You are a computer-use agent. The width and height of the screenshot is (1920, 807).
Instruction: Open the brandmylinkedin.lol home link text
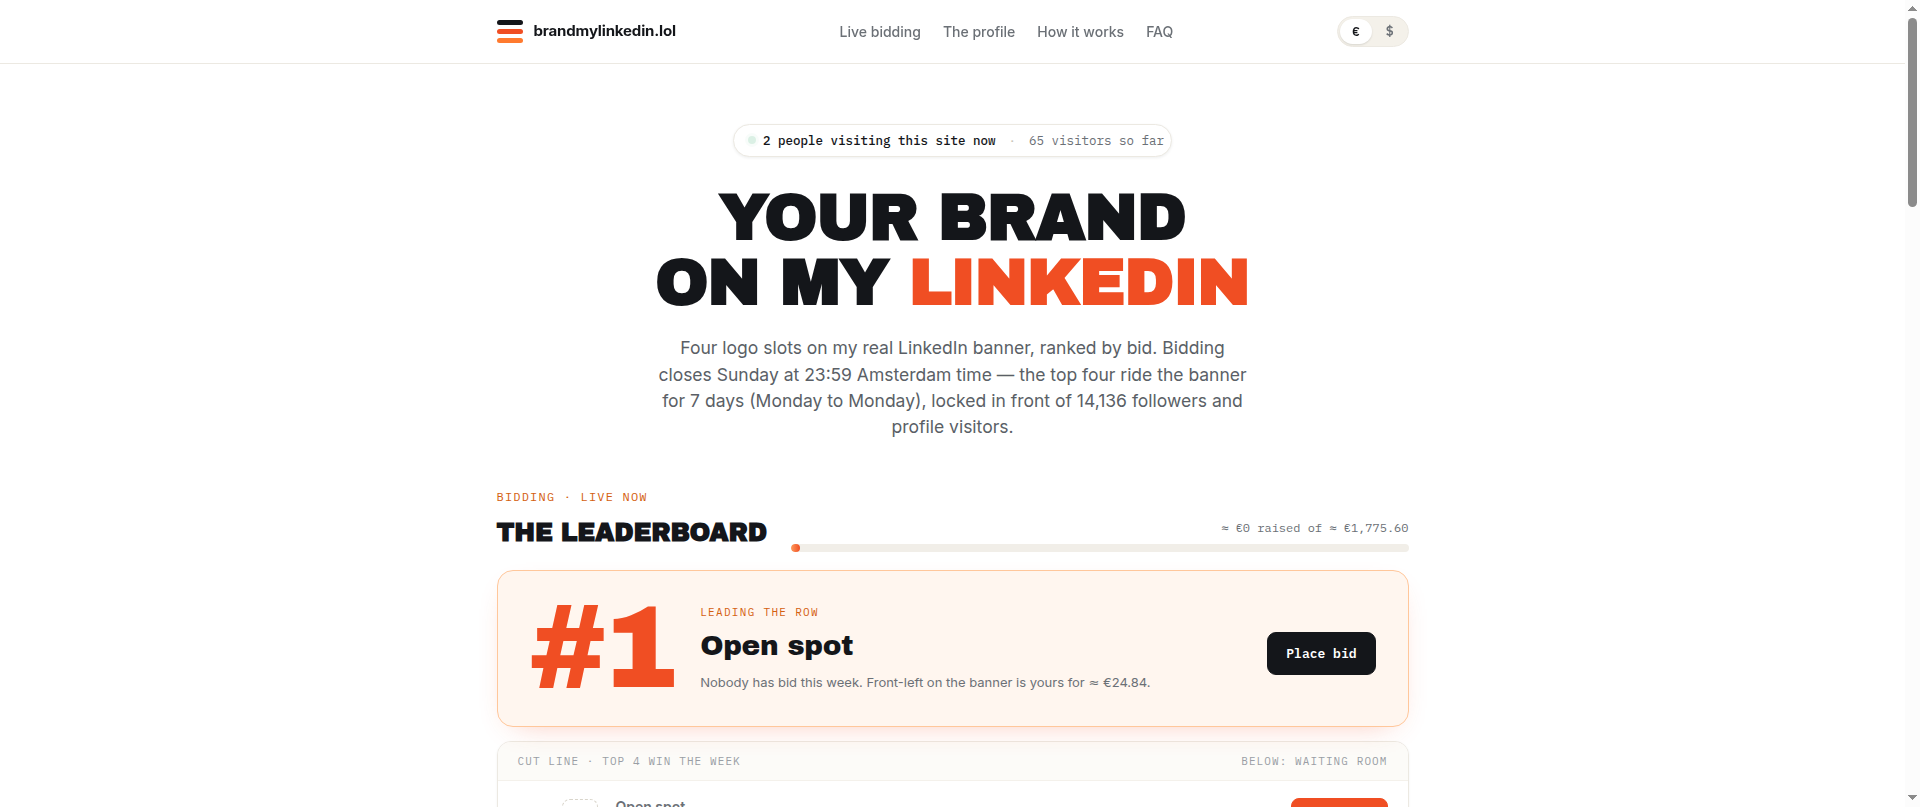(x=604, y=31)
